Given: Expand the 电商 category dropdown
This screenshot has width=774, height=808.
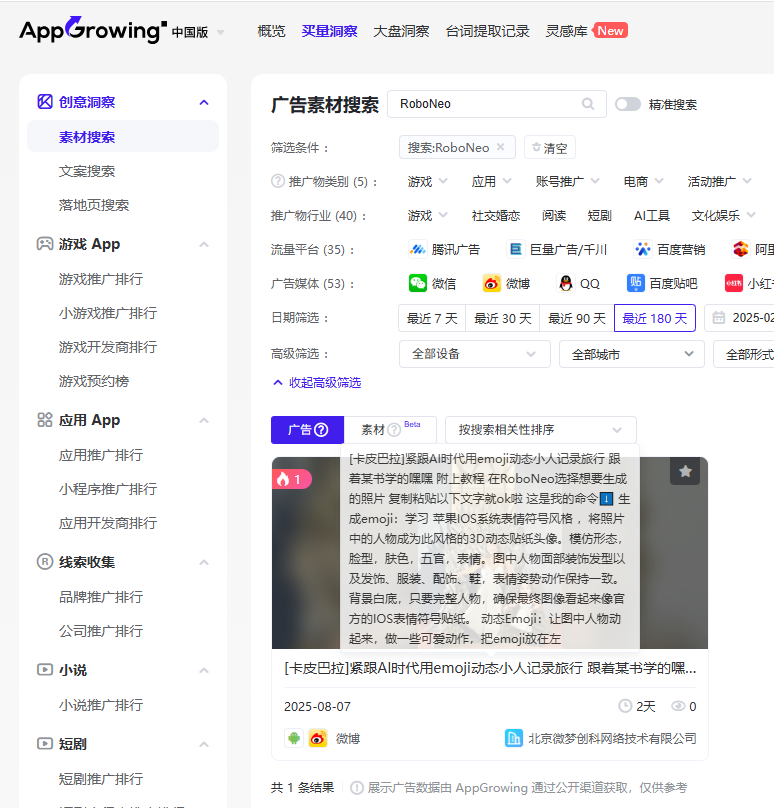Looking at the screenshot, I should 643,181.
